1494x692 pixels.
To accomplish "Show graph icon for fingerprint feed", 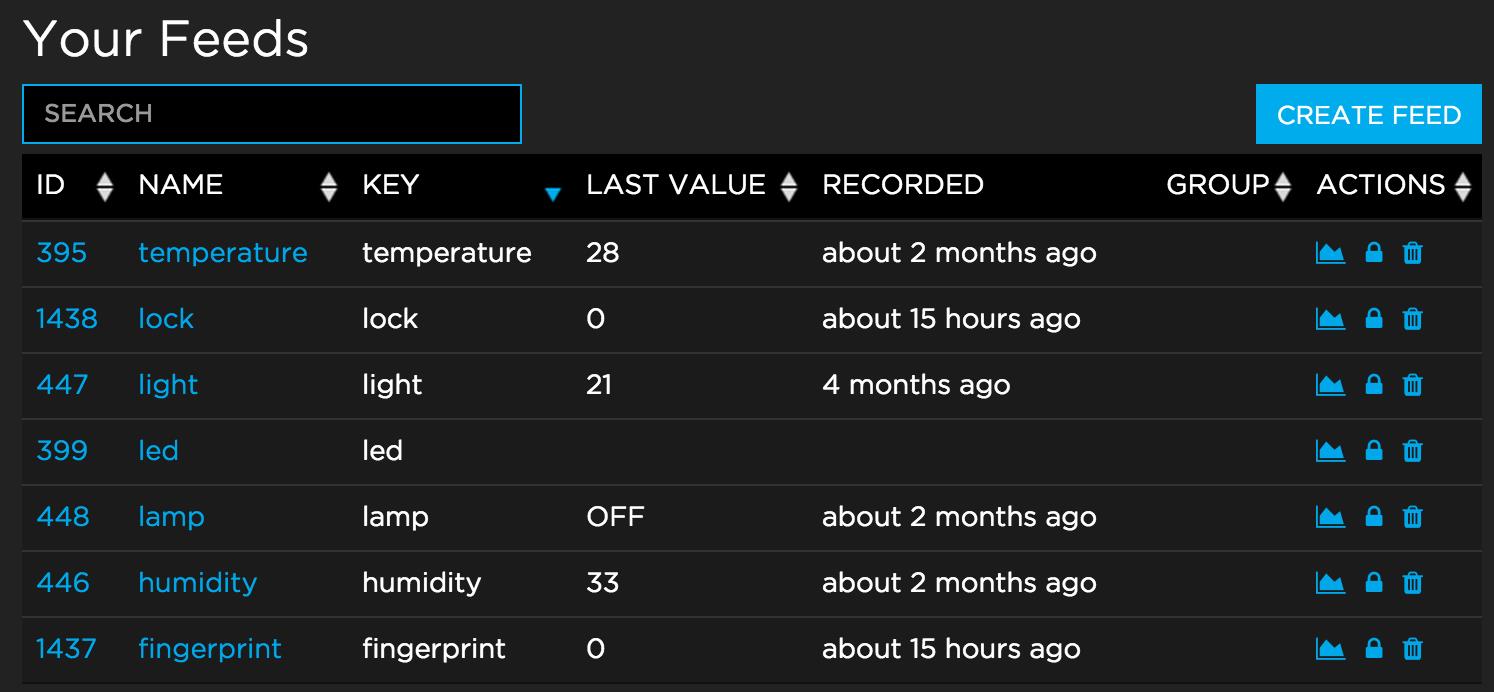I will click(x=1330, y=649).
